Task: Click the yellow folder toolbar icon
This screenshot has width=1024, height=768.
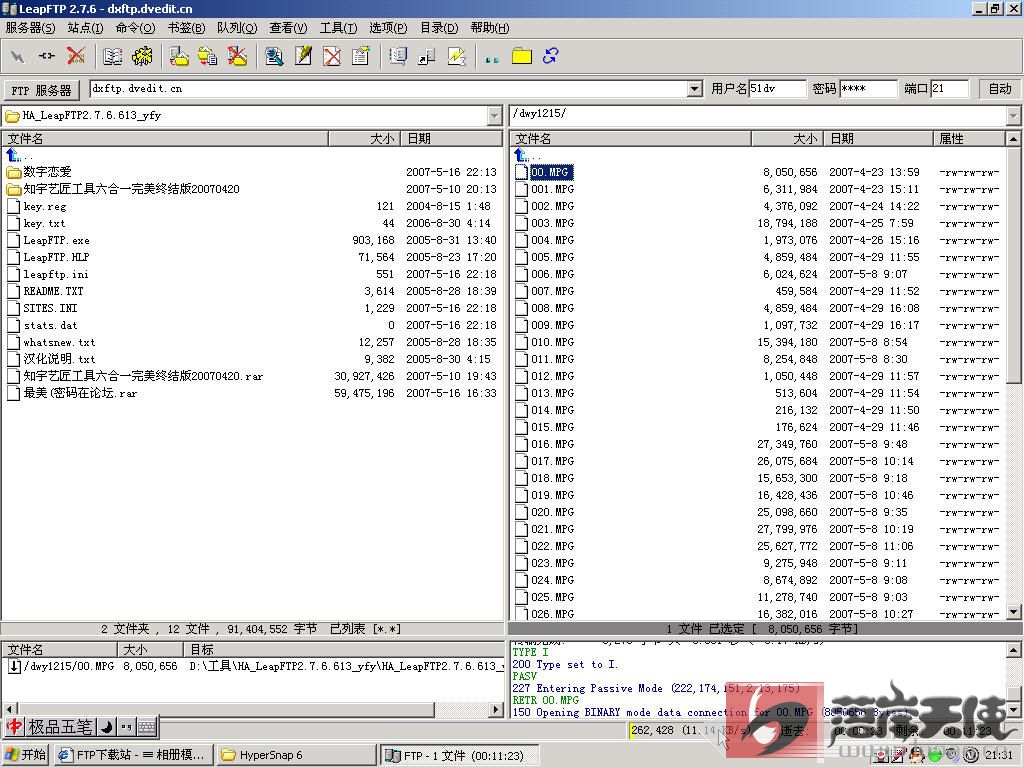Action: click(x=522, y=57)
